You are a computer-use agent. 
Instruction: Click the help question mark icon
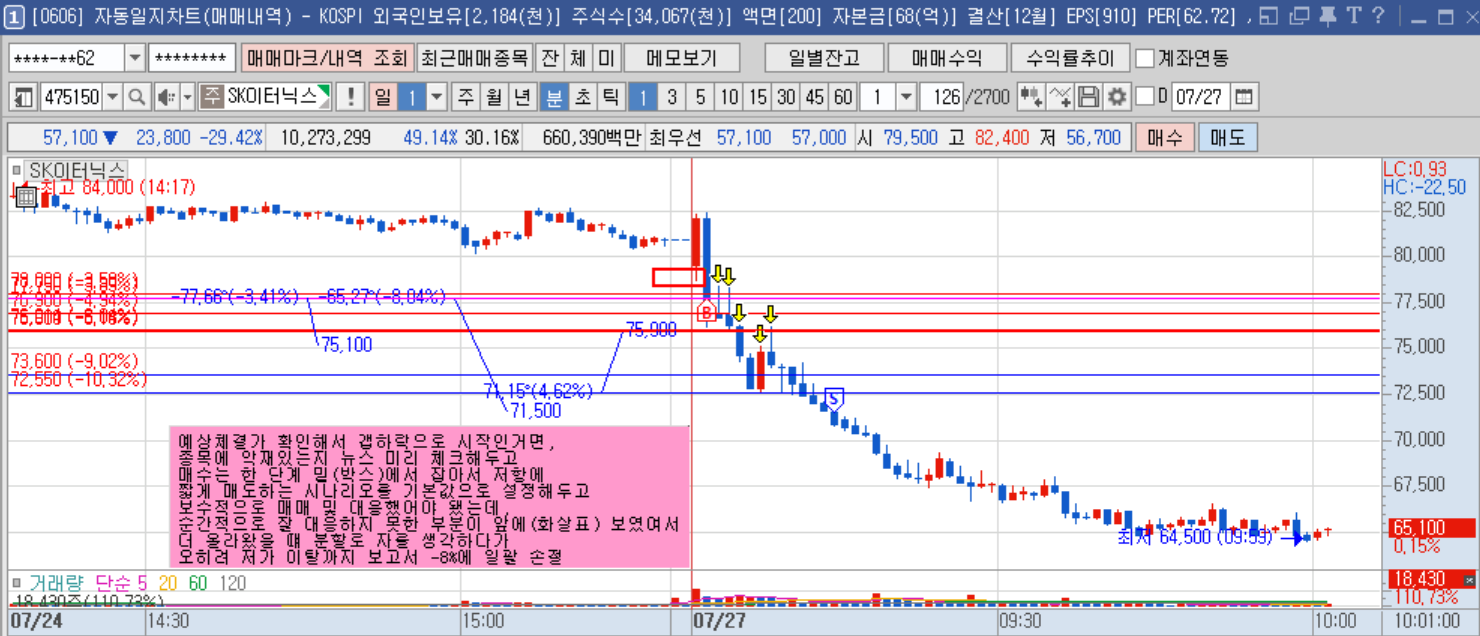[x=1377, y=15]
